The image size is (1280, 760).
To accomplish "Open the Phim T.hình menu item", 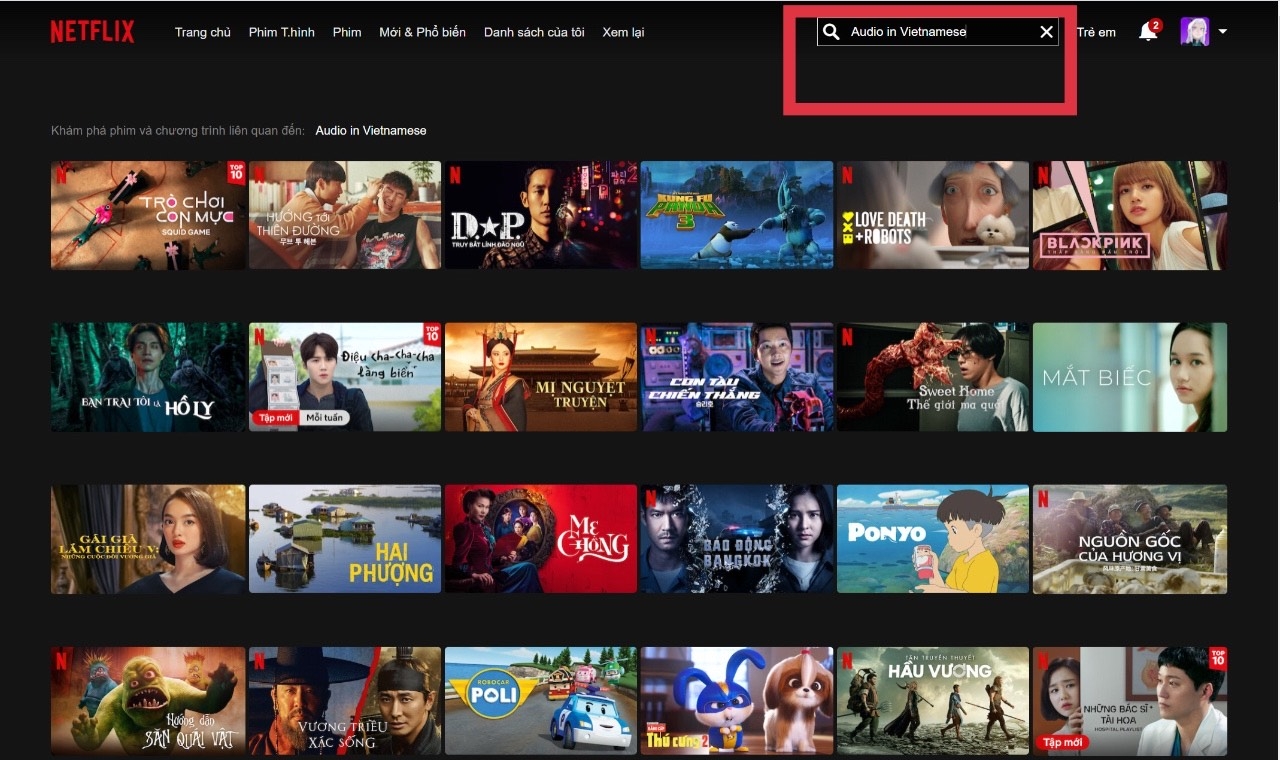I will pos(282,32).
